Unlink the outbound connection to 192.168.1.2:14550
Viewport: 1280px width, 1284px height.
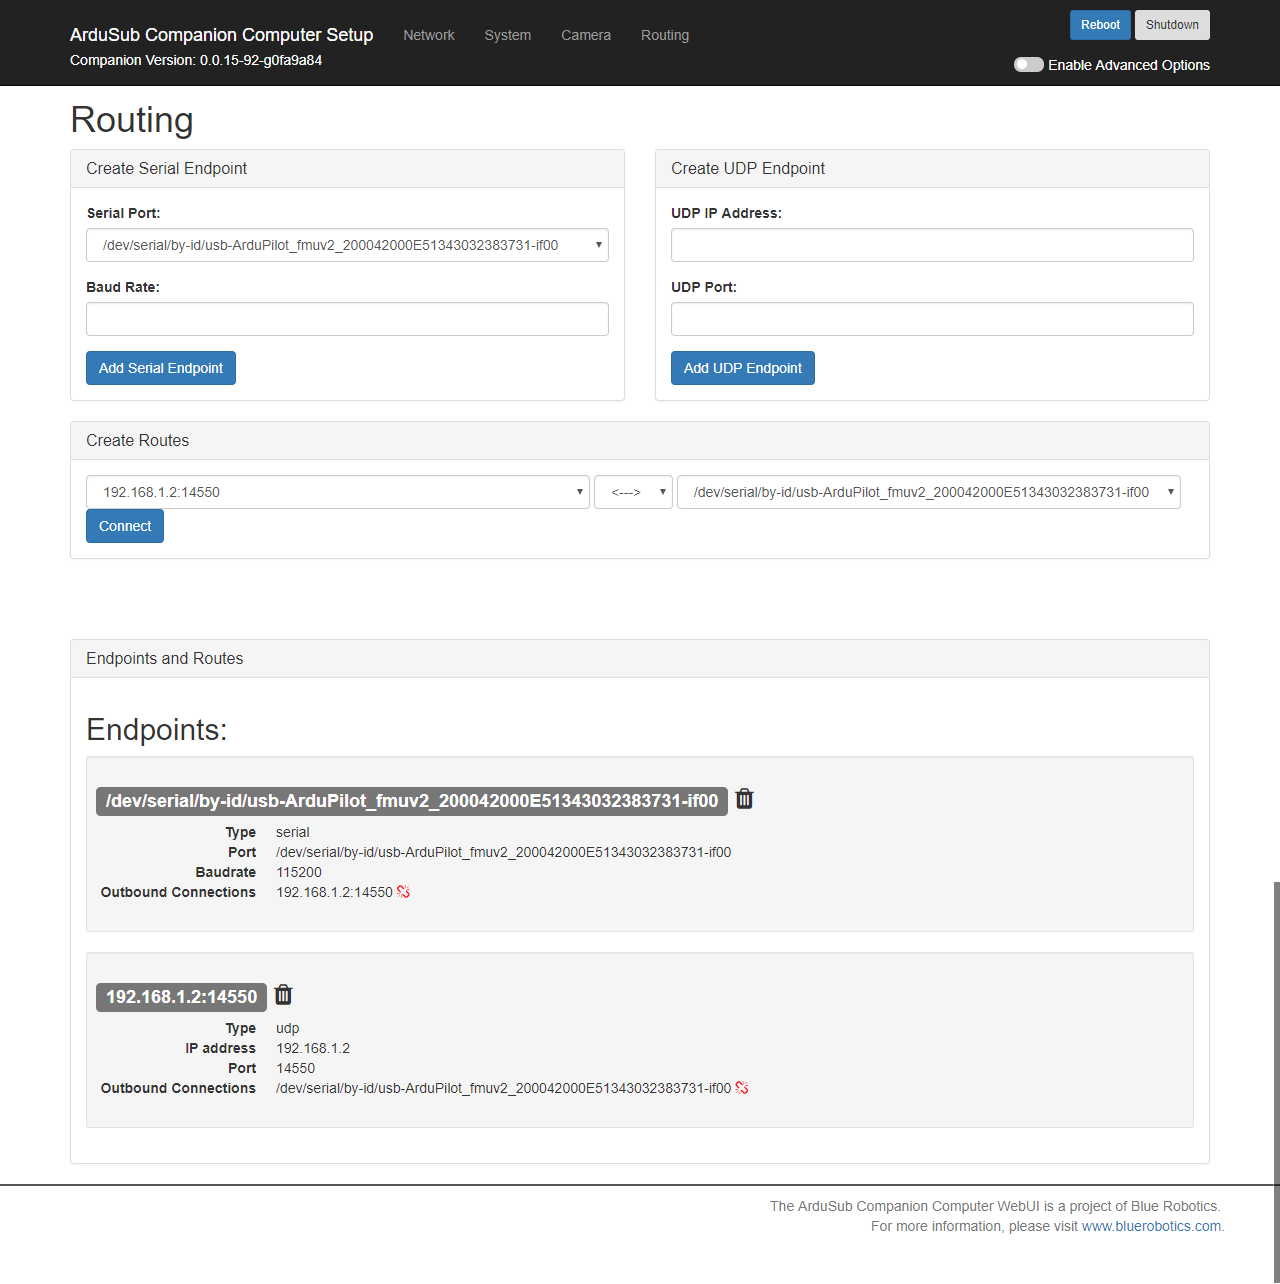pyautogui.click(x=403, y=892)
